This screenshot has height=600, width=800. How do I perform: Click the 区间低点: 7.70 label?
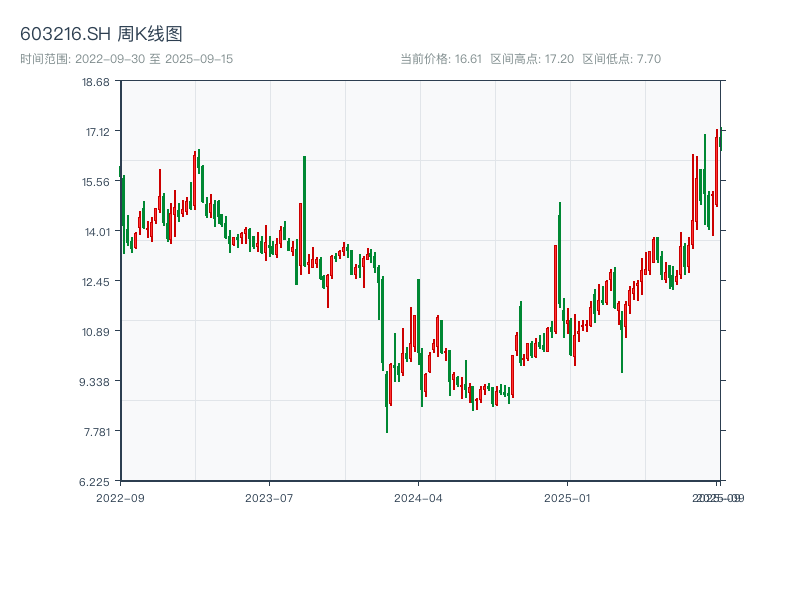click(621, 59)
